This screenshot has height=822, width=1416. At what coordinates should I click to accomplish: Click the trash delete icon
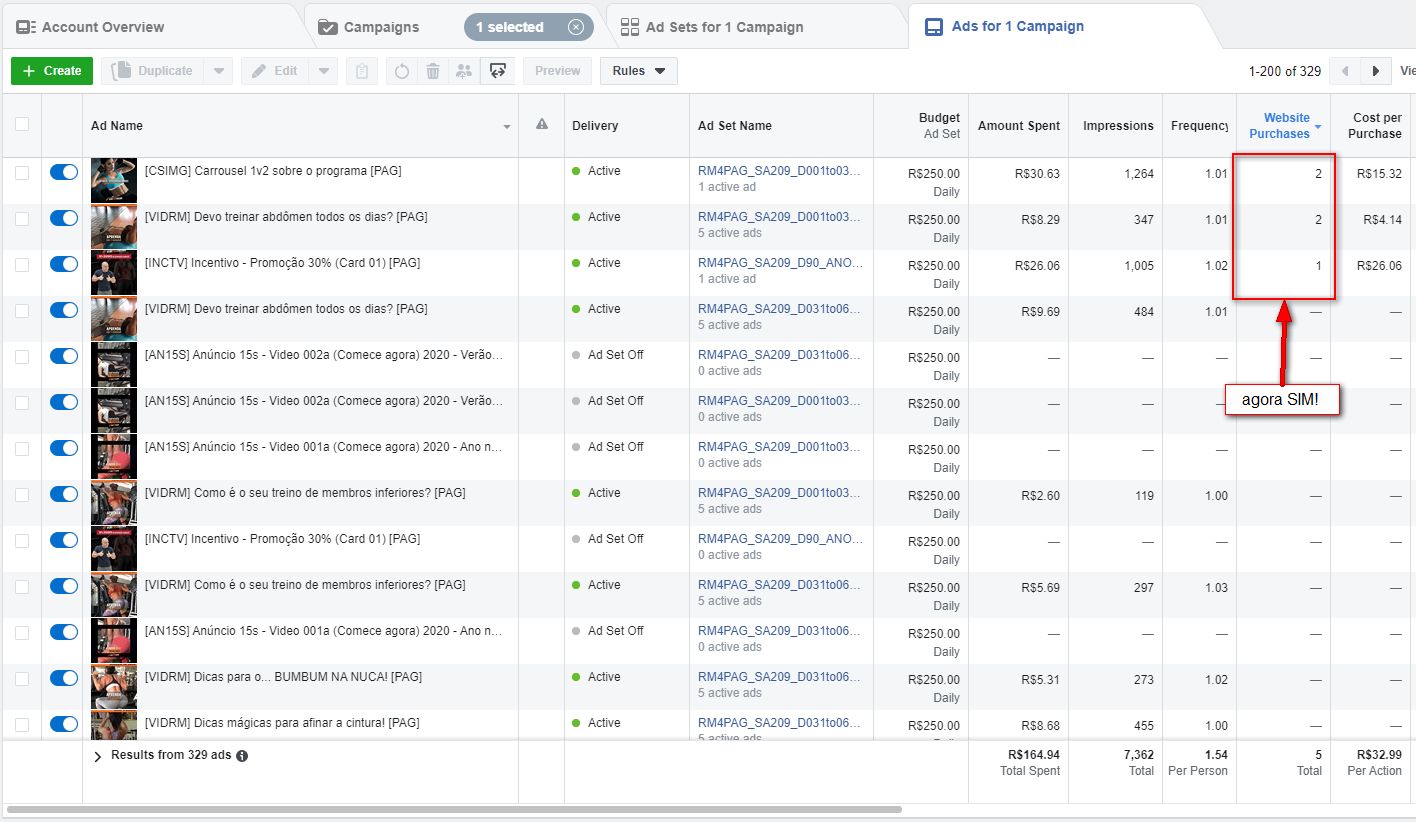coord(432,71)
